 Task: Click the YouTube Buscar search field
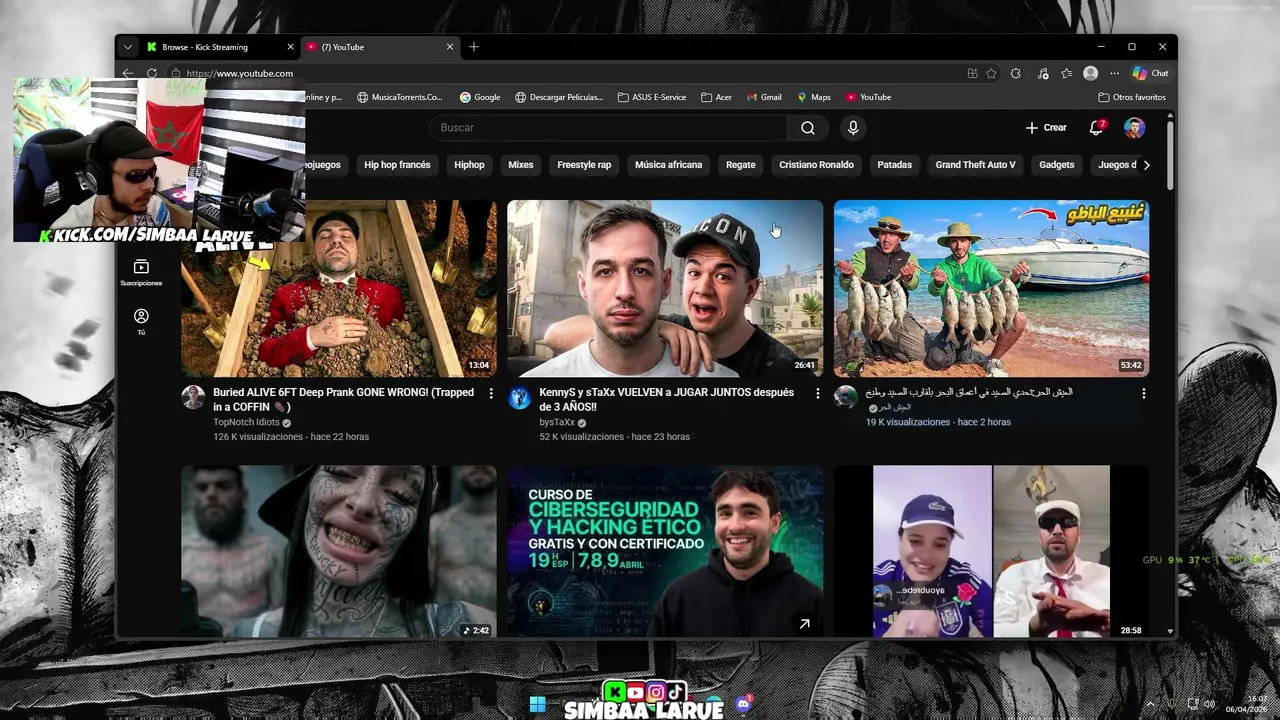(x=609, y=128)
